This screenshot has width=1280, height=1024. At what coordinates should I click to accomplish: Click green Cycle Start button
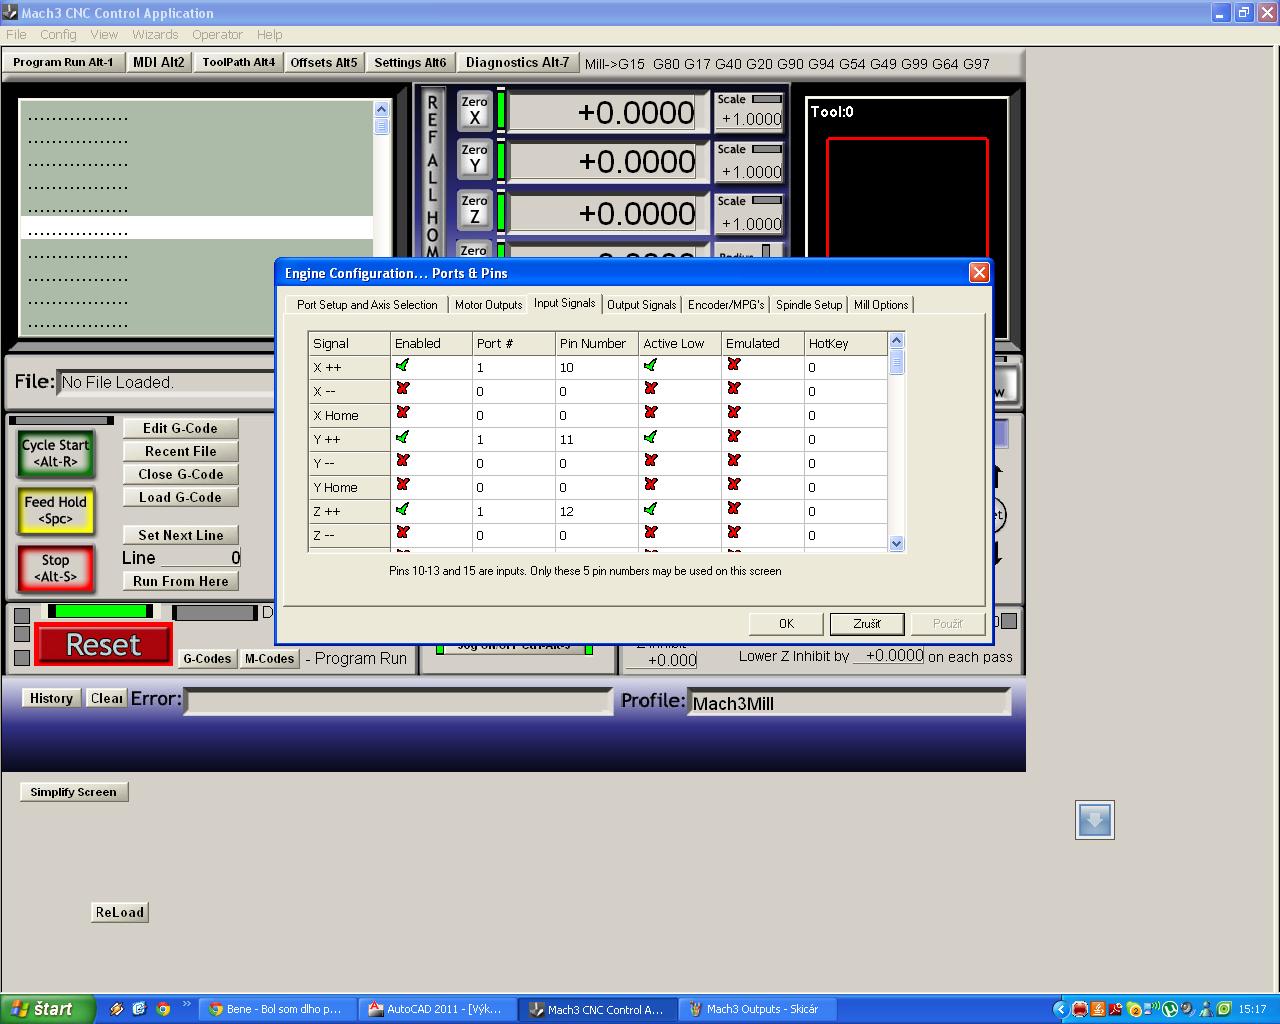(x=56, y=453)
